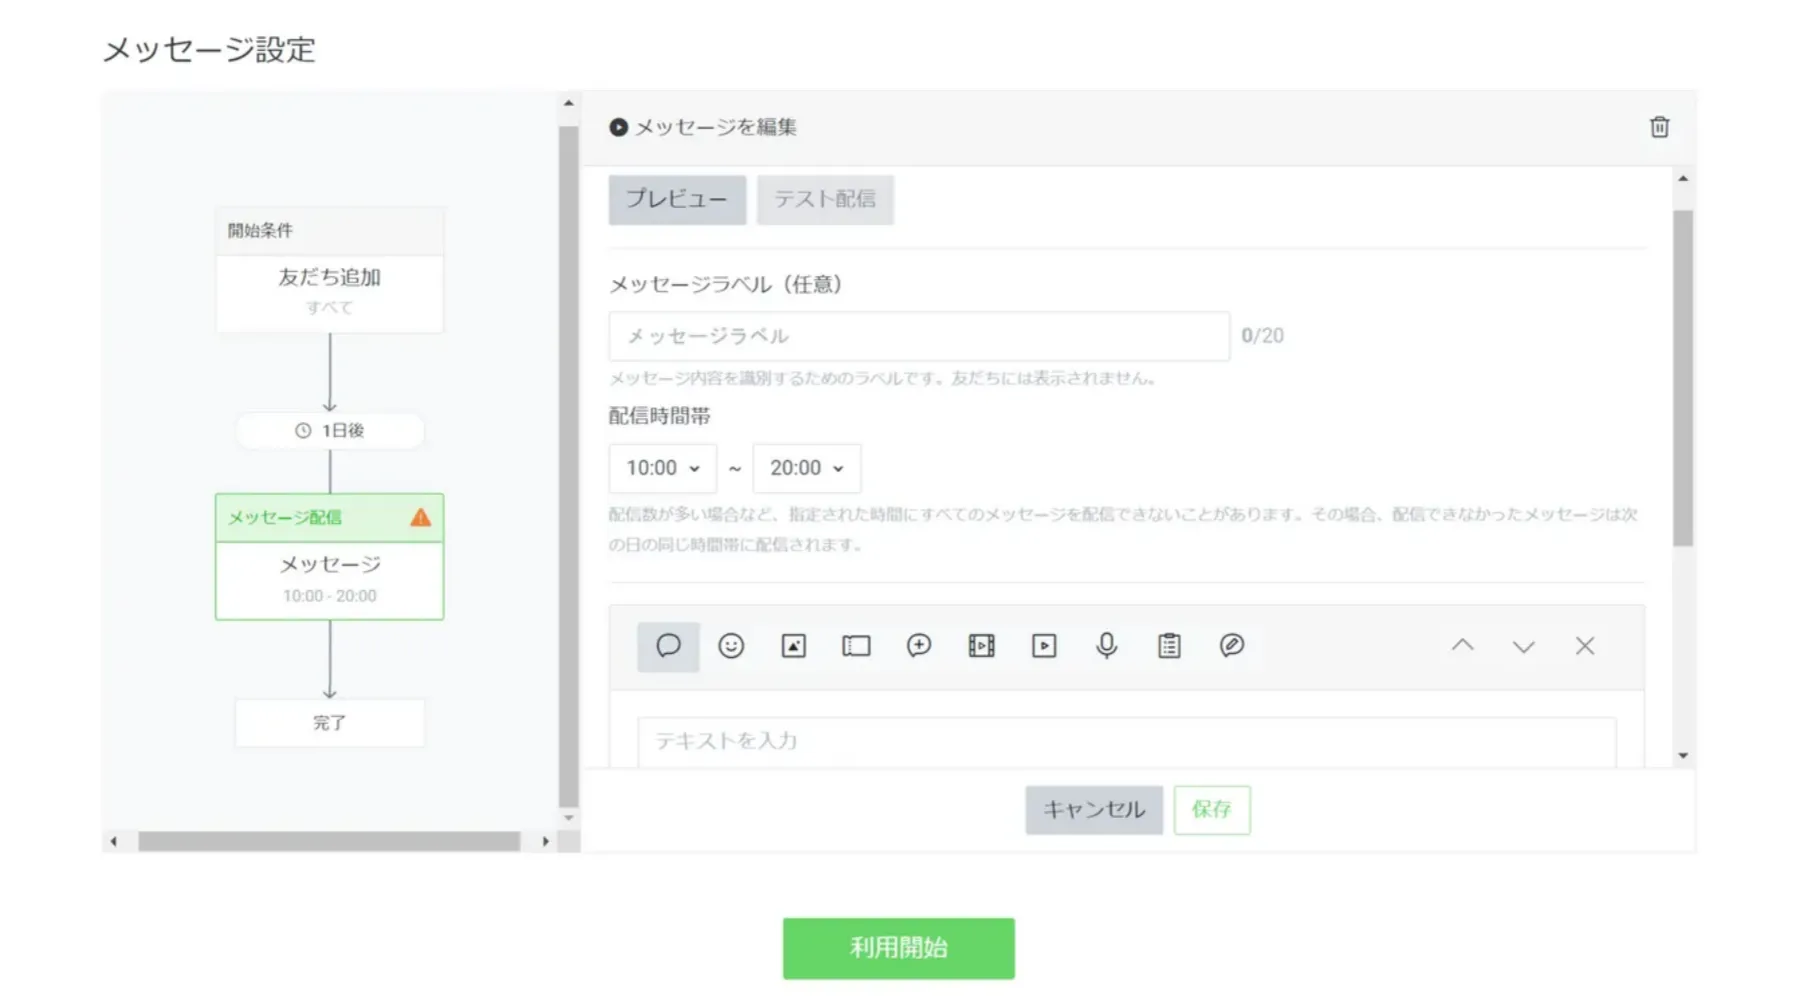
Task: Select the video play message icon
Action: point(1044,646)
